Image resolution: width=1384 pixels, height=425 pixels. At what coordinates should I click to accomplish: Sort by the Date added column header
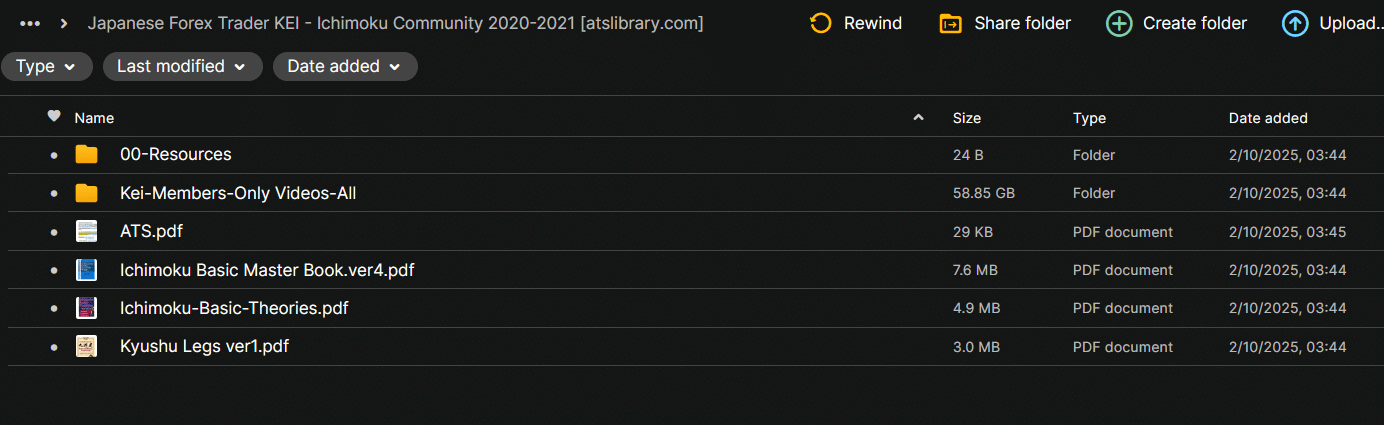click(x=1268, y=118)
